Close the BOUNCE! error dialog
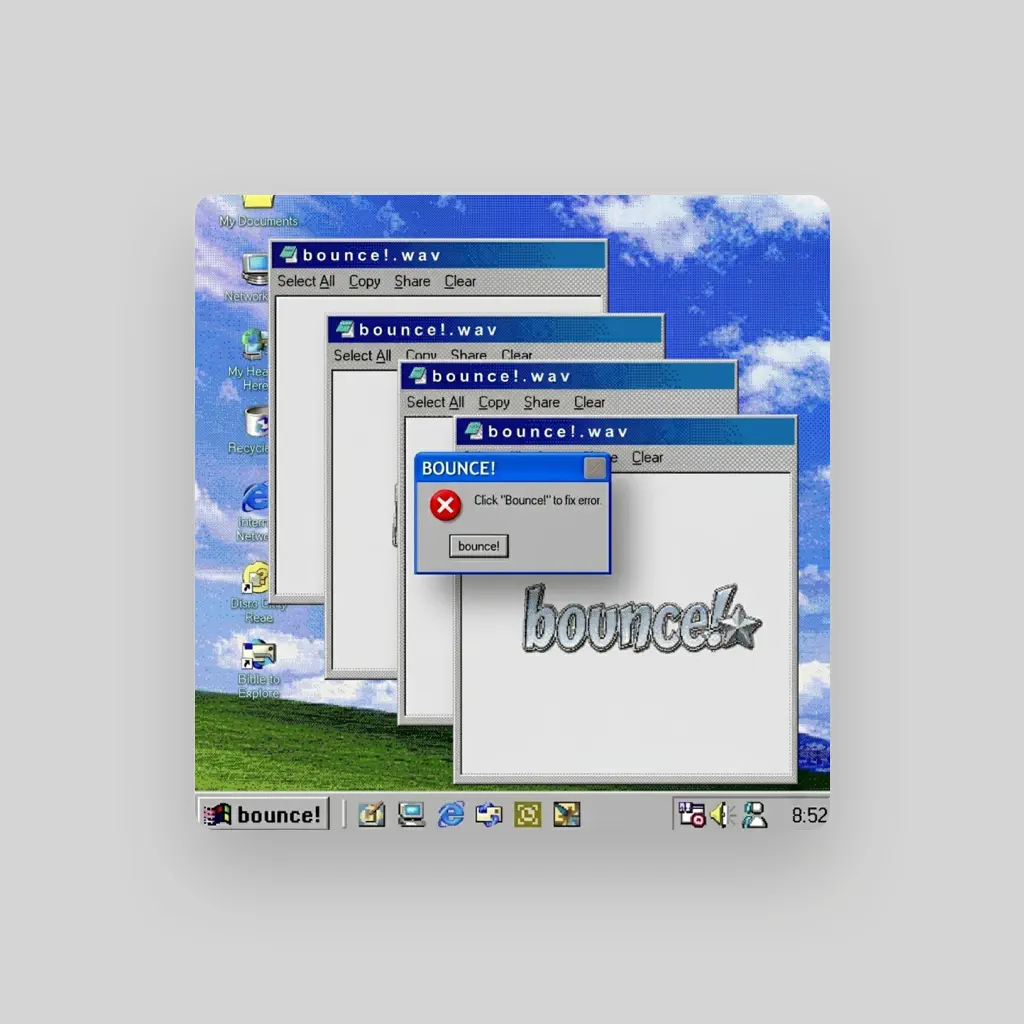1024x1024 pixels. pos(594,468)
